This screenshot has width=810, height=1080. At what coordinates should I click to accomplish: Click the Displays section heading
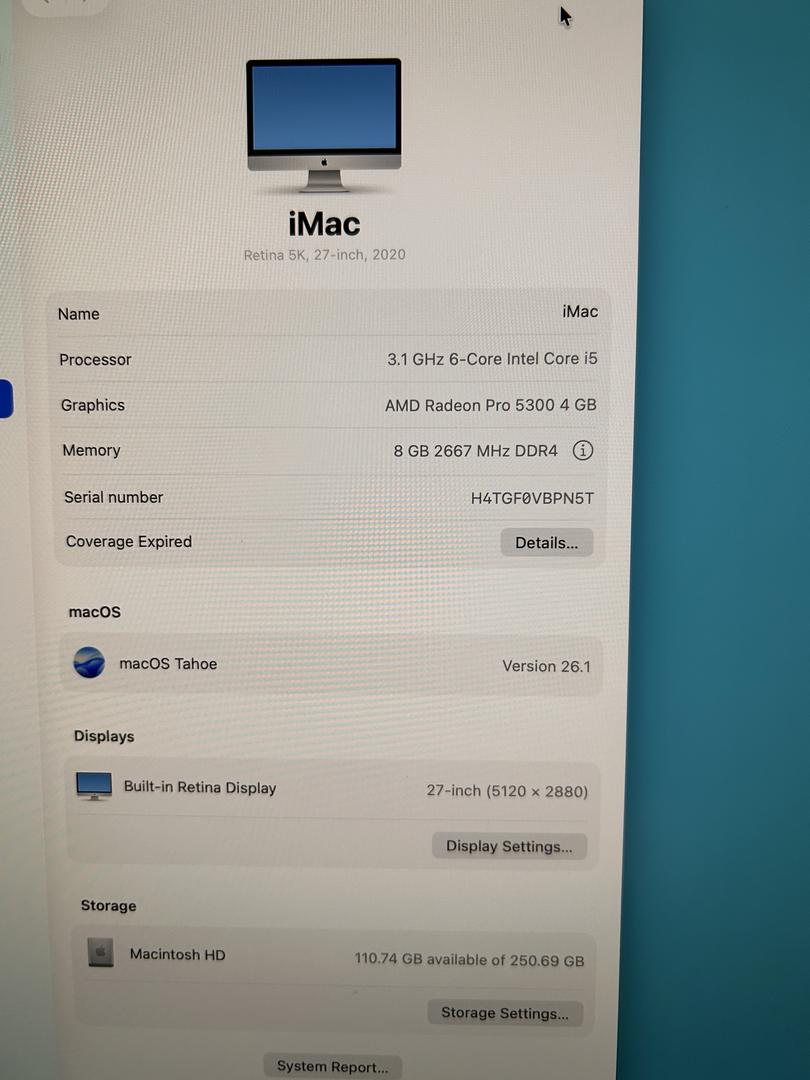coord(104,736)
